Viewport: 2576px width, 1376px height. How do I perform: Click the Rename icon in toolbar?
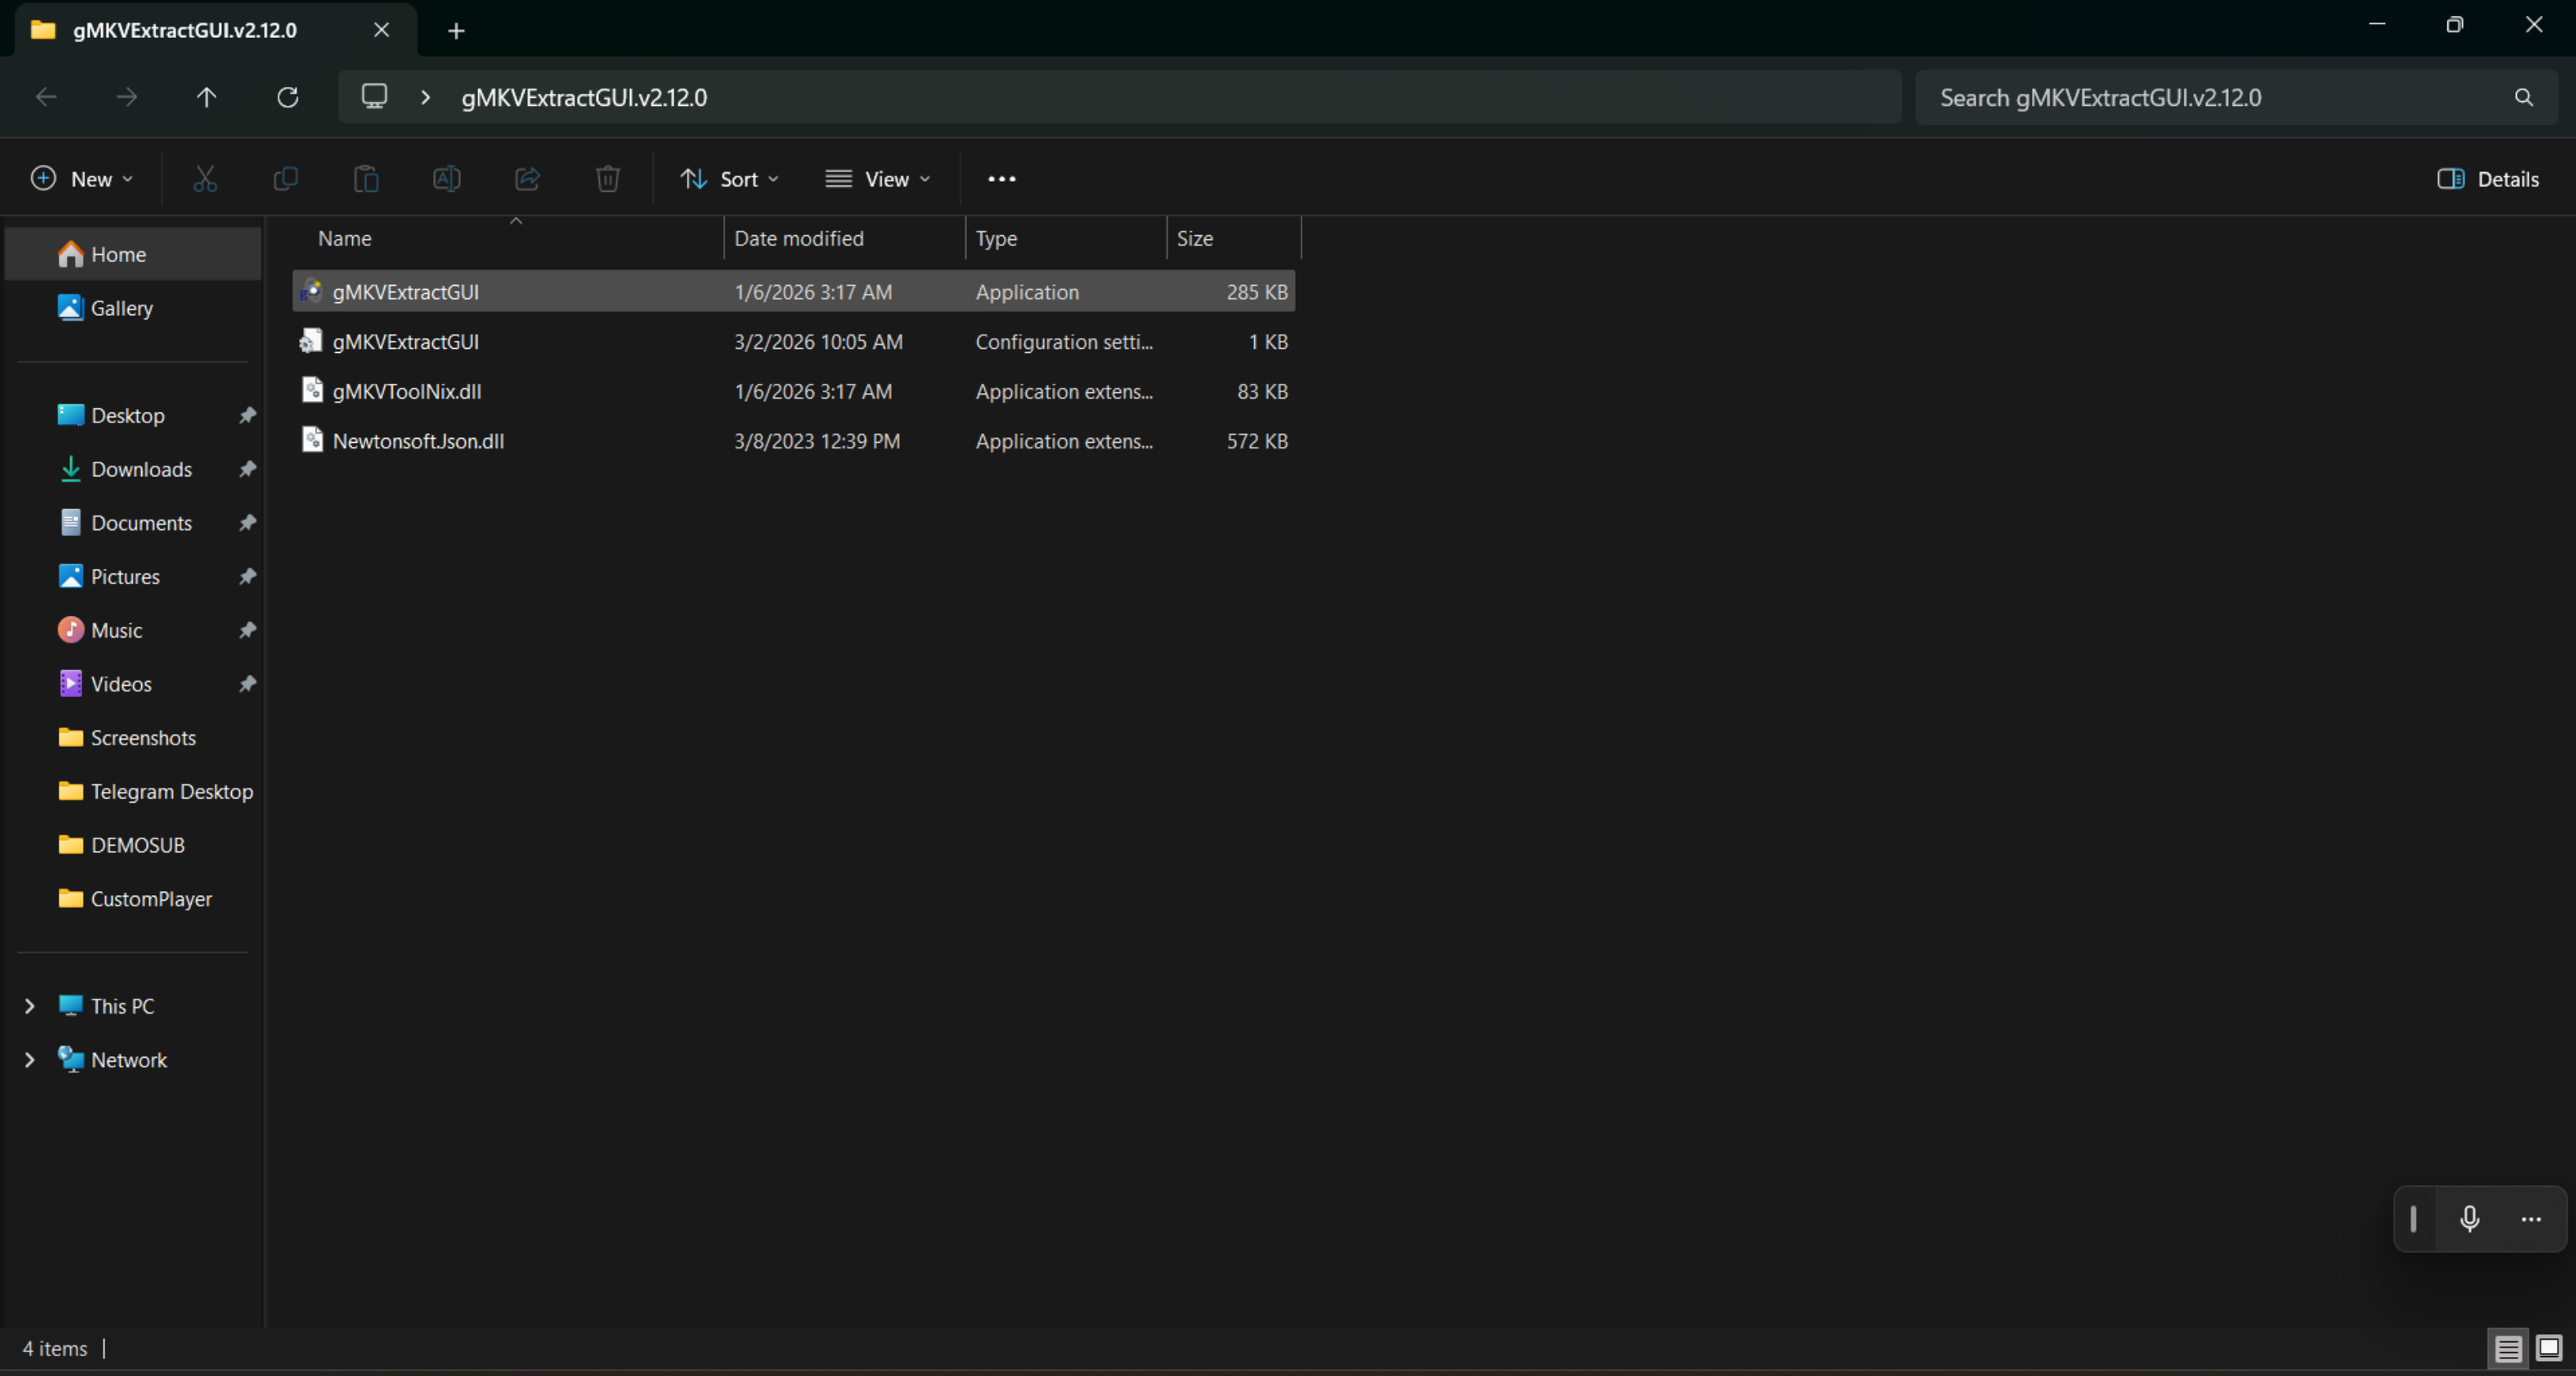coord(446,179)
